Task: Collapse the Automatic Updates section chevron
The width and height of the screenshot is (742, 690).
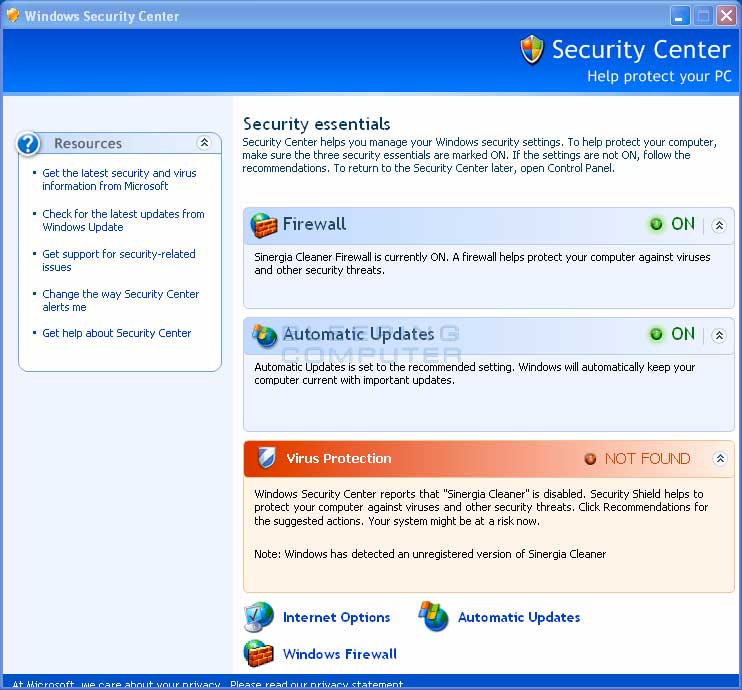Action: pos(718,335)
